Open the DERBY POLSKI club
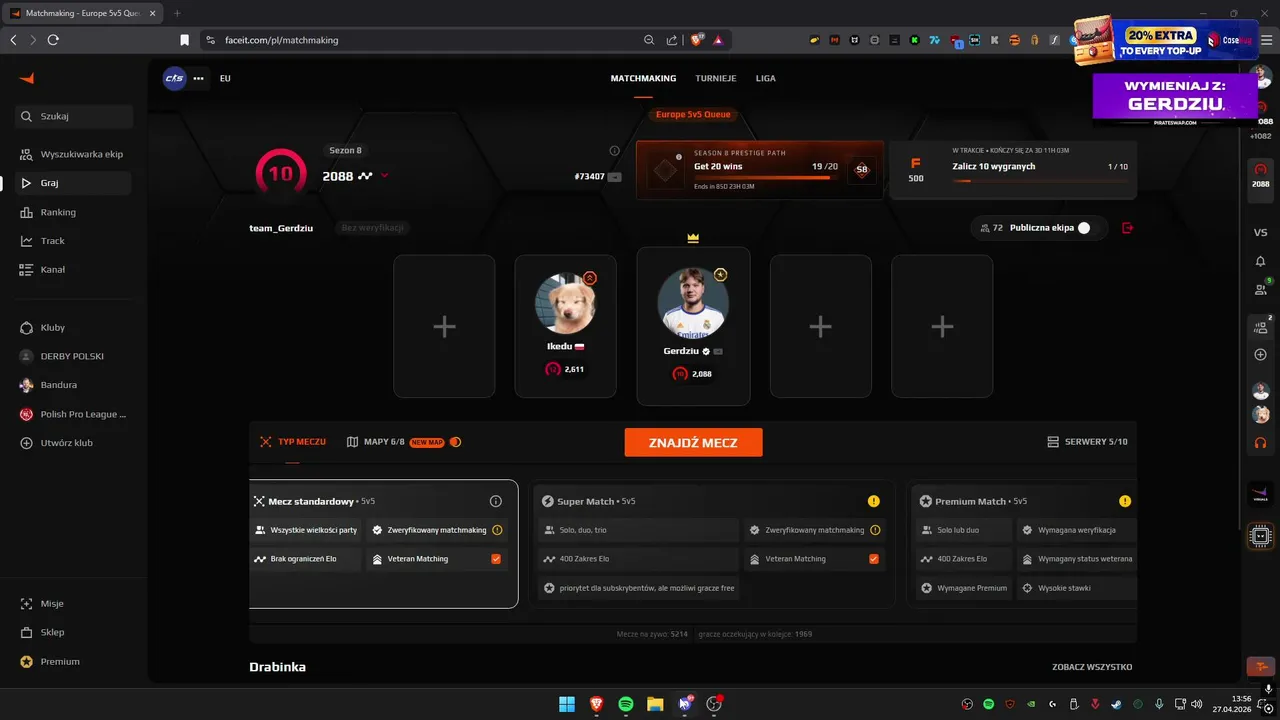The height and width of the screenshot is (720, 1280). pyautogui.click(x=74, y=356)
